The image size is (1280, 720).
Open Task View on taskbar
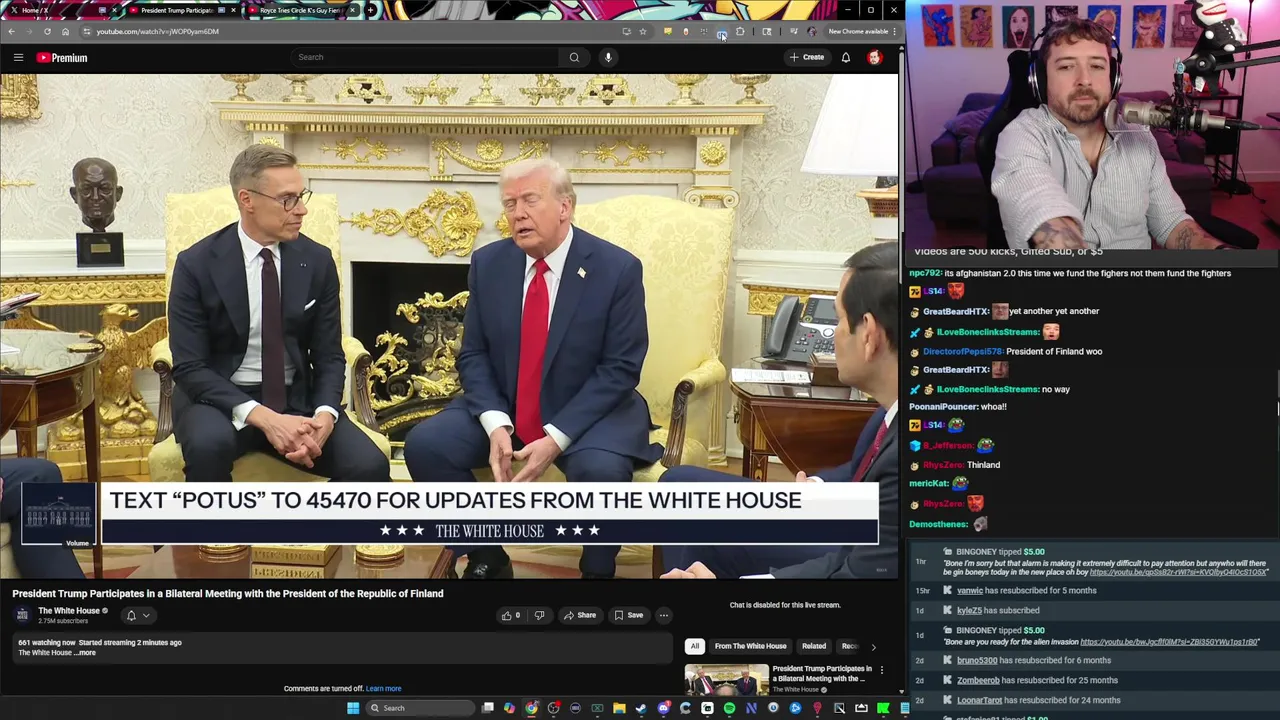pos(487,708)
